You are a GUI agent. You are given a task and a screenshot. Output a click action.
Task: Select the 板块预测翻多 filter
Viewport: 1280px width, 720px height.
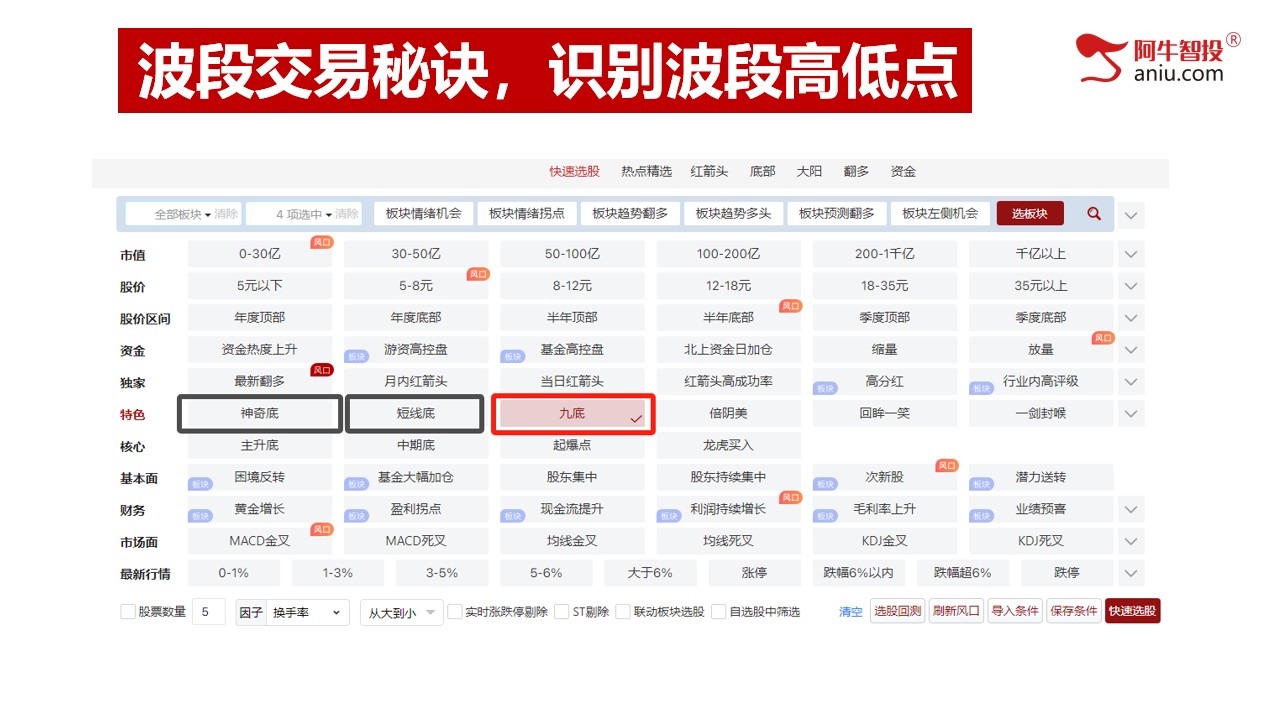click(x=837, y=213)
